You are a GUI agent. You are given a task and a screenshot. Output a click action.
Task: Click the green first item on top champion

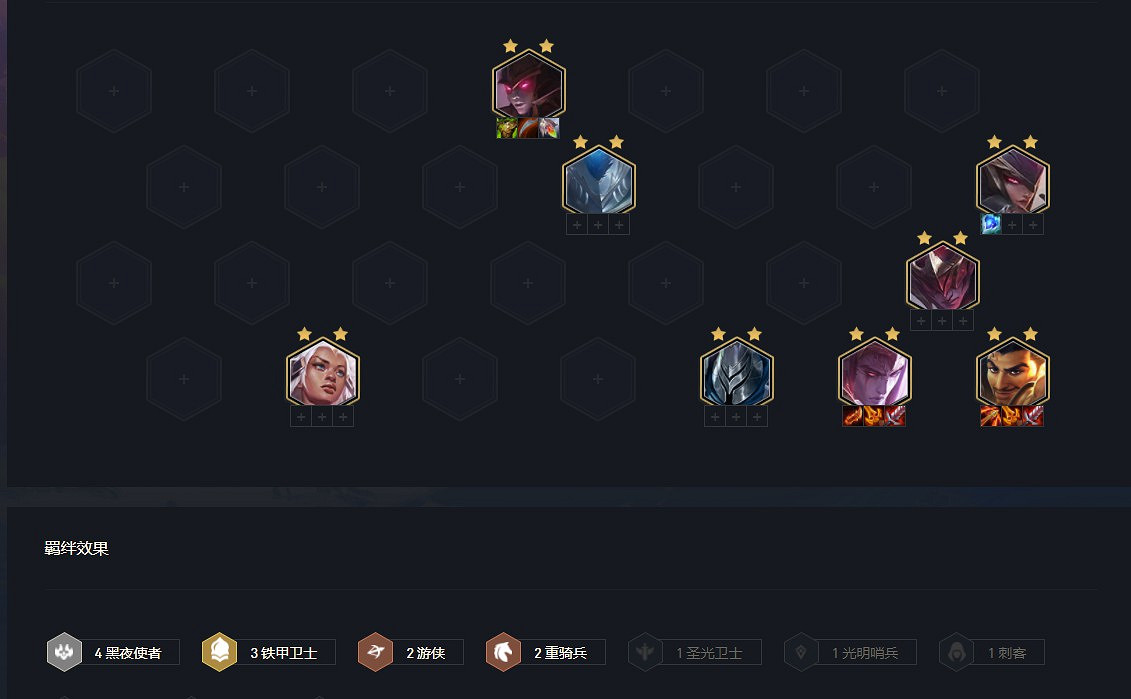pos(507,128)
